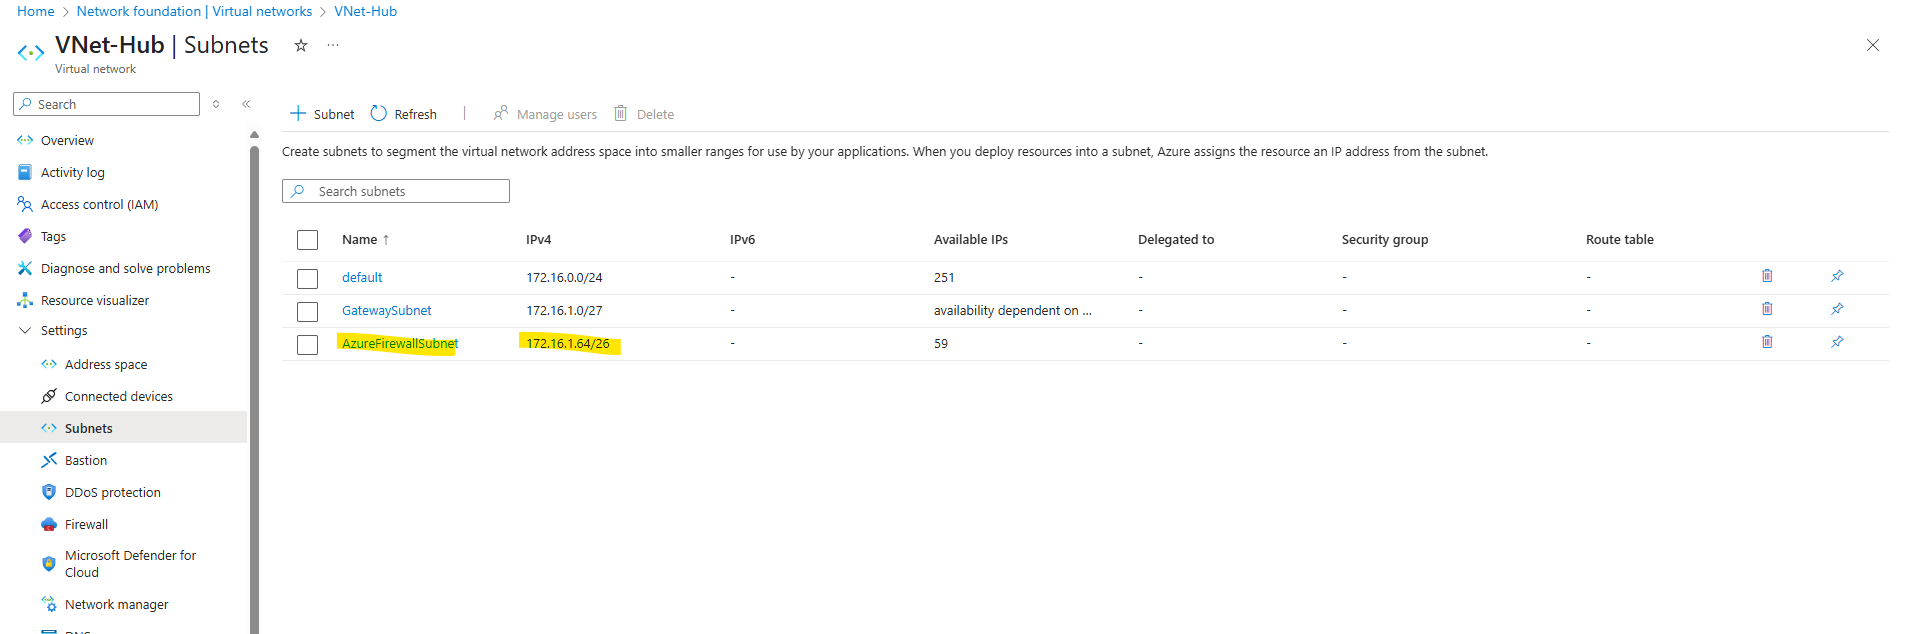Check the GatewaySubnet checkbox
The width and height of the screenshot is (1905, 634).
point(308,311)
